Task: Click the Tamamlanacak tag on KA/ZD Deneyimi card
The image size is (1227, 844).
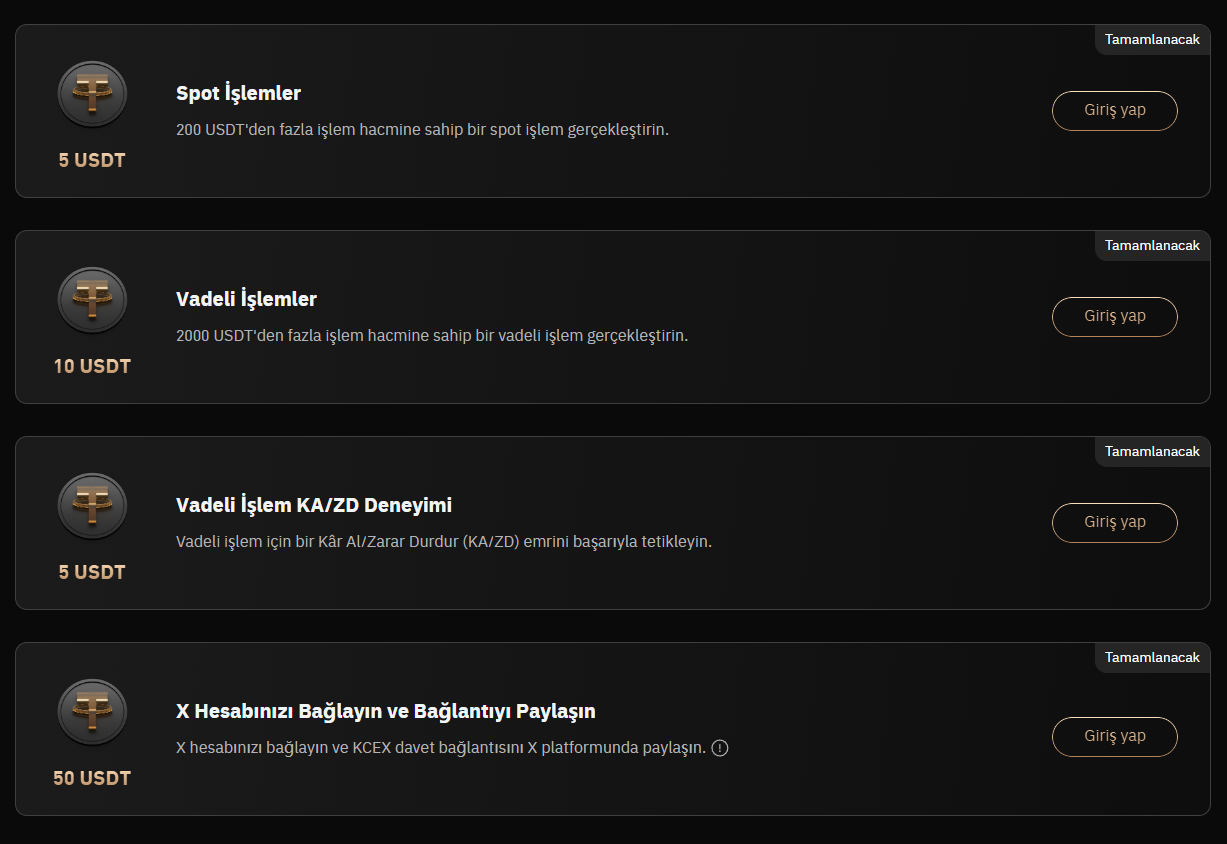Action: (x=1152, y=452)
